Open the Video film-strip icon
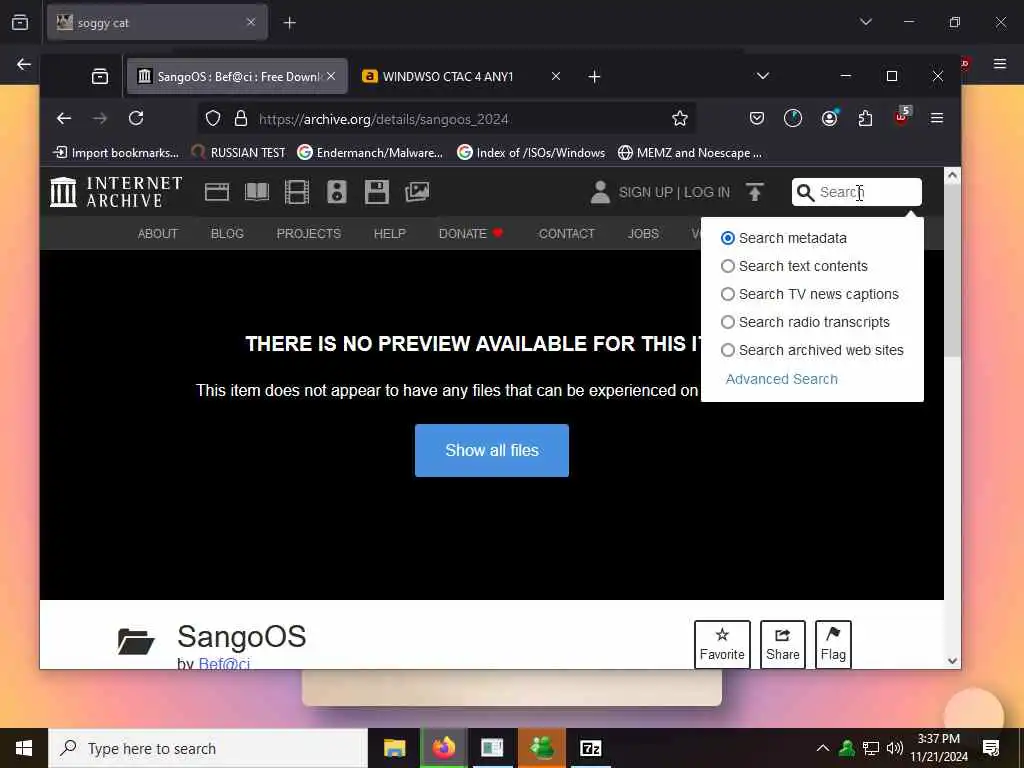This screenshot has width=1024, height=768. tap(297, 192)
